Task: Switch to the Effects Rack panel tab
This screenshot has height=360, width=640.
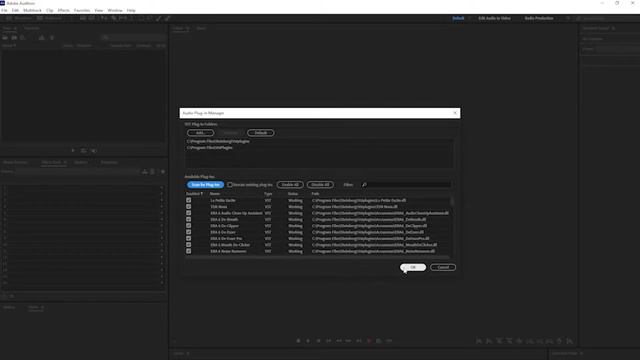Action: (51, 162)
